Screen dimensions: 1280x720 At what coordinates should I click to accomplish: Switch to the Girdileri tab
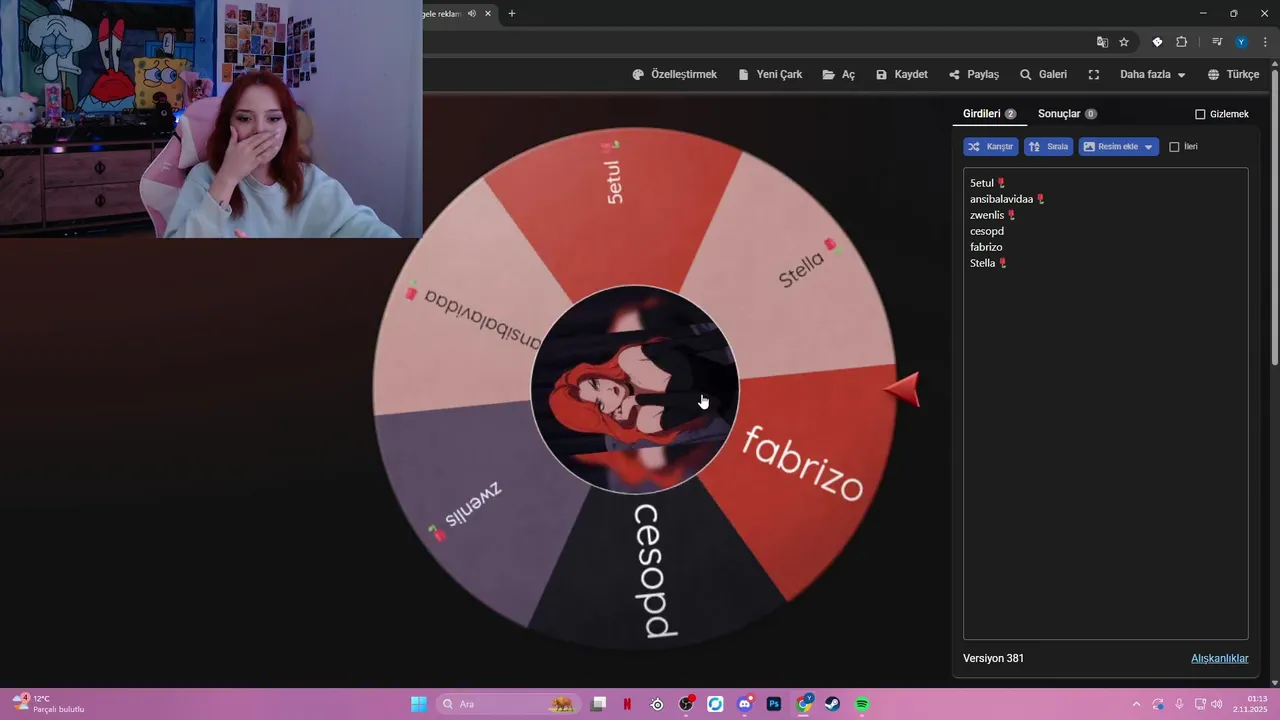tap(989, 114)
